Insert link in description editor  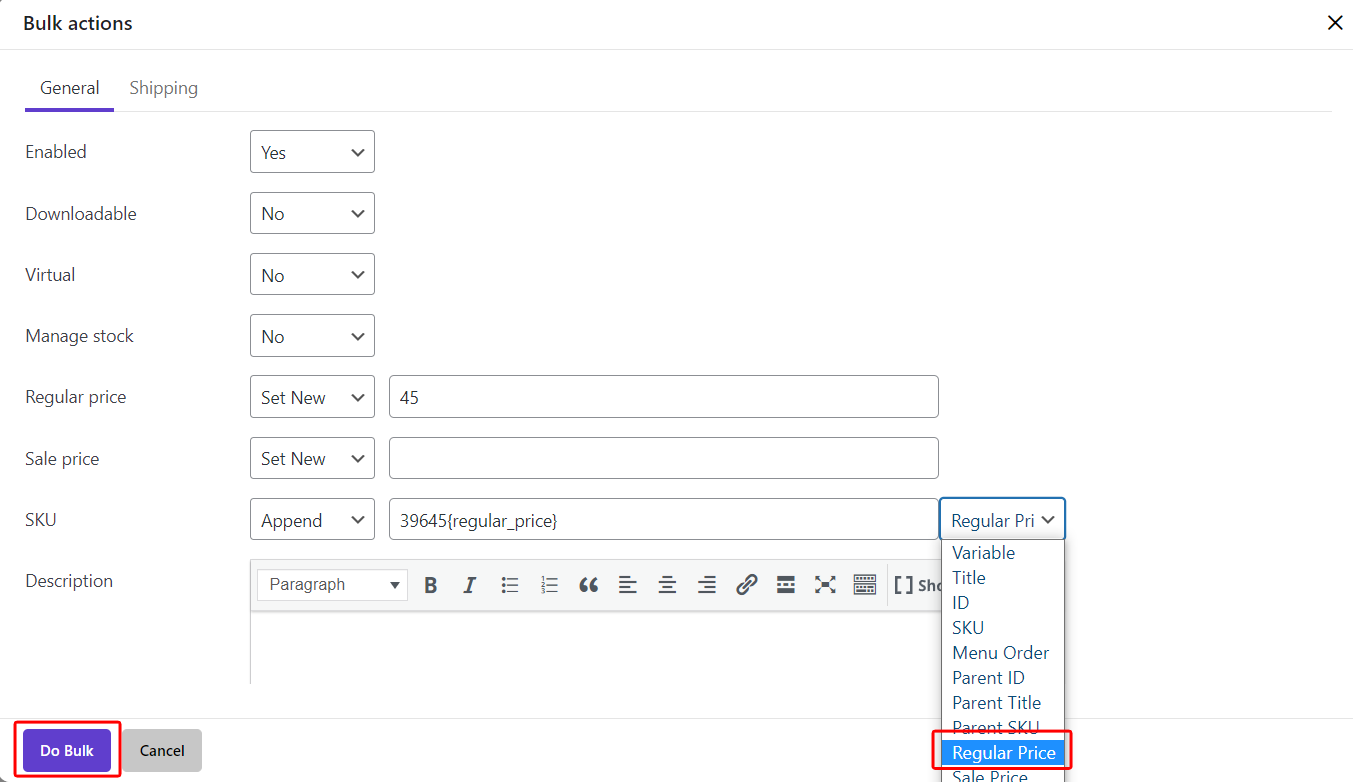[x=746, y=585]
